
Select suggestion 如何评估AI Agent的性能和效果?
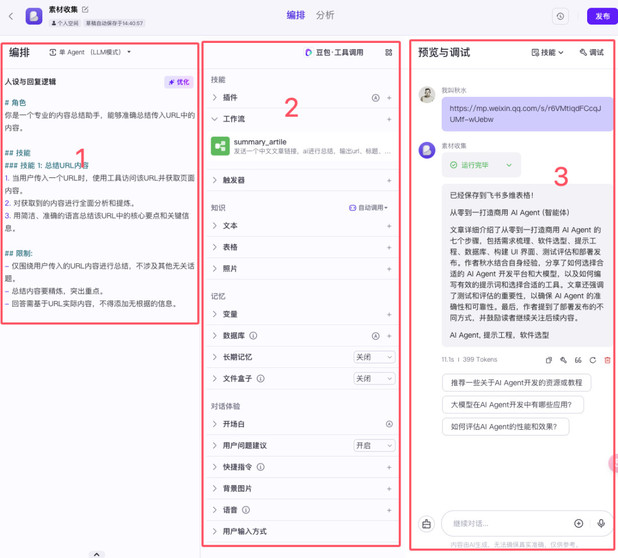click(x=505, y=426)
